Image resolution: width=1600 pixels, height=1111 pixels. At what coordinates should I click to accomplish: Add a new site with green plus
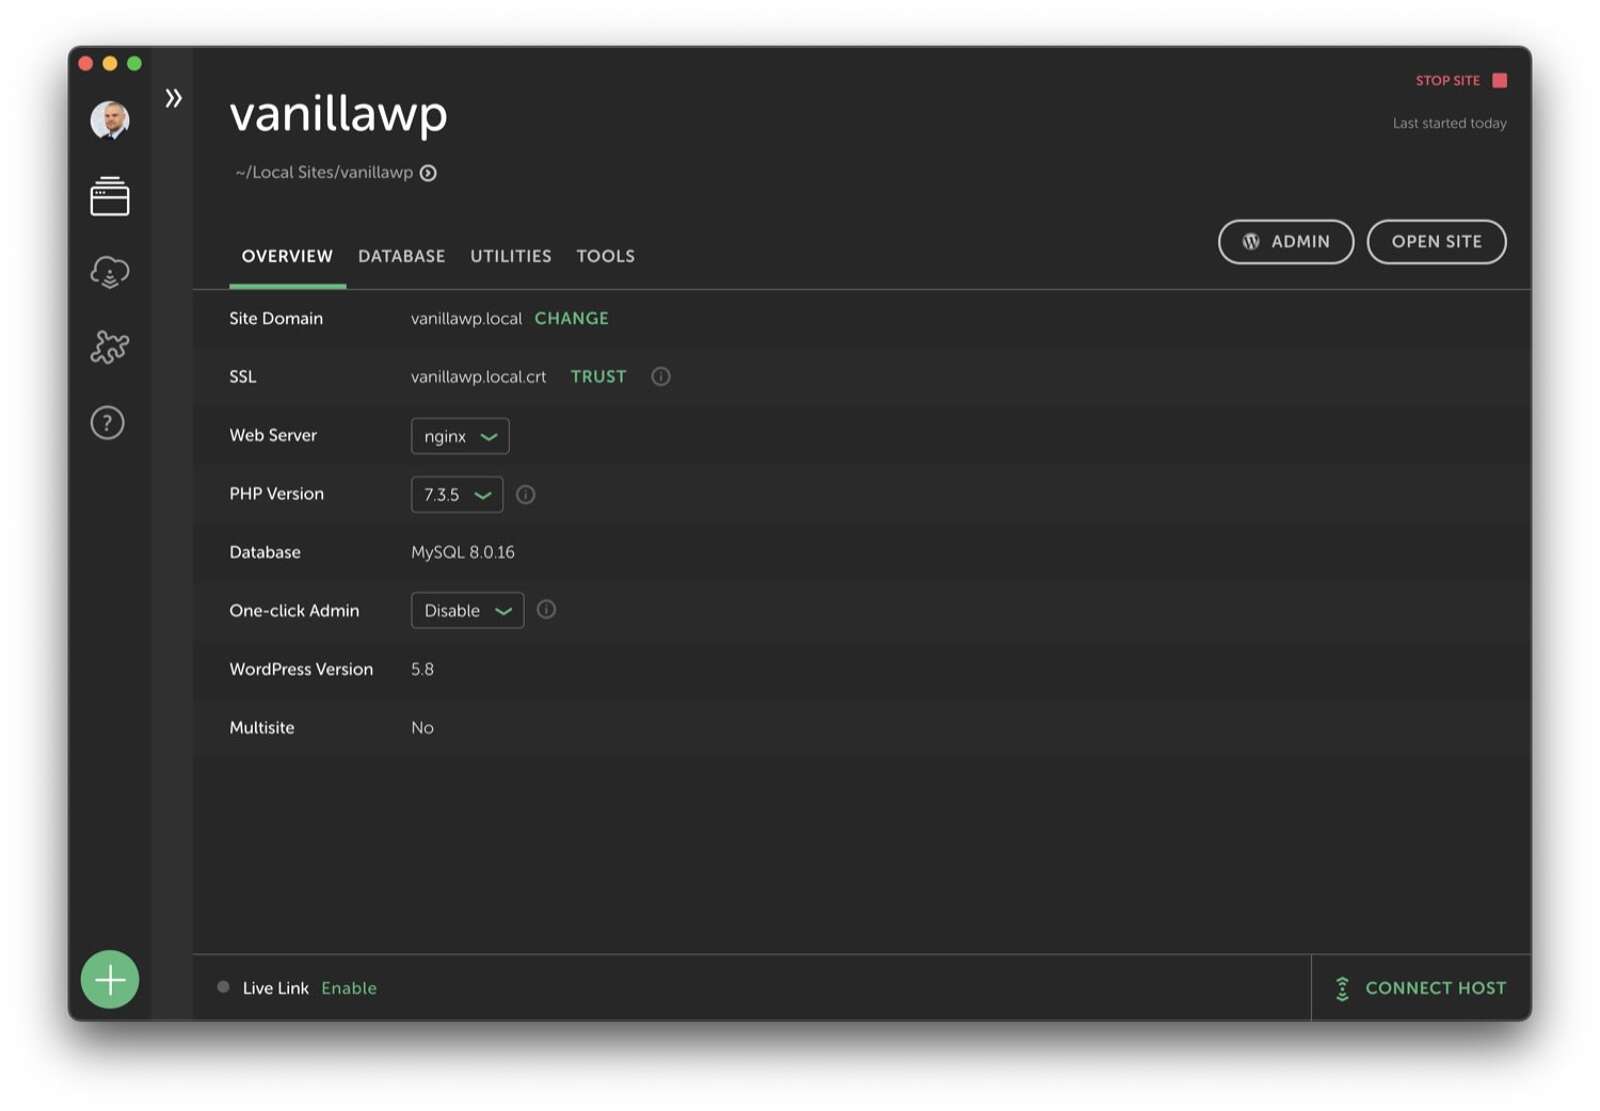110,979
